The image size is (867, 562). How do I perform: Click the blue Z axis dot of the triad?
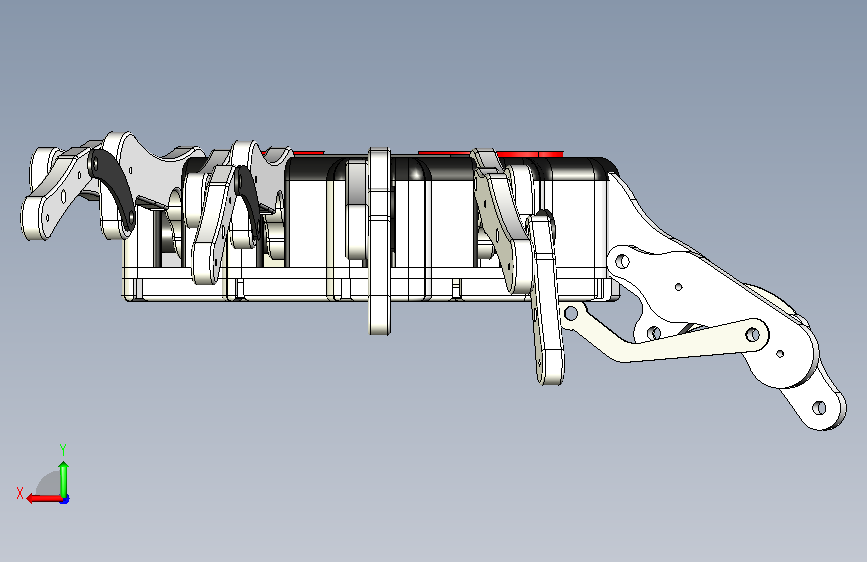coord(65,499)
